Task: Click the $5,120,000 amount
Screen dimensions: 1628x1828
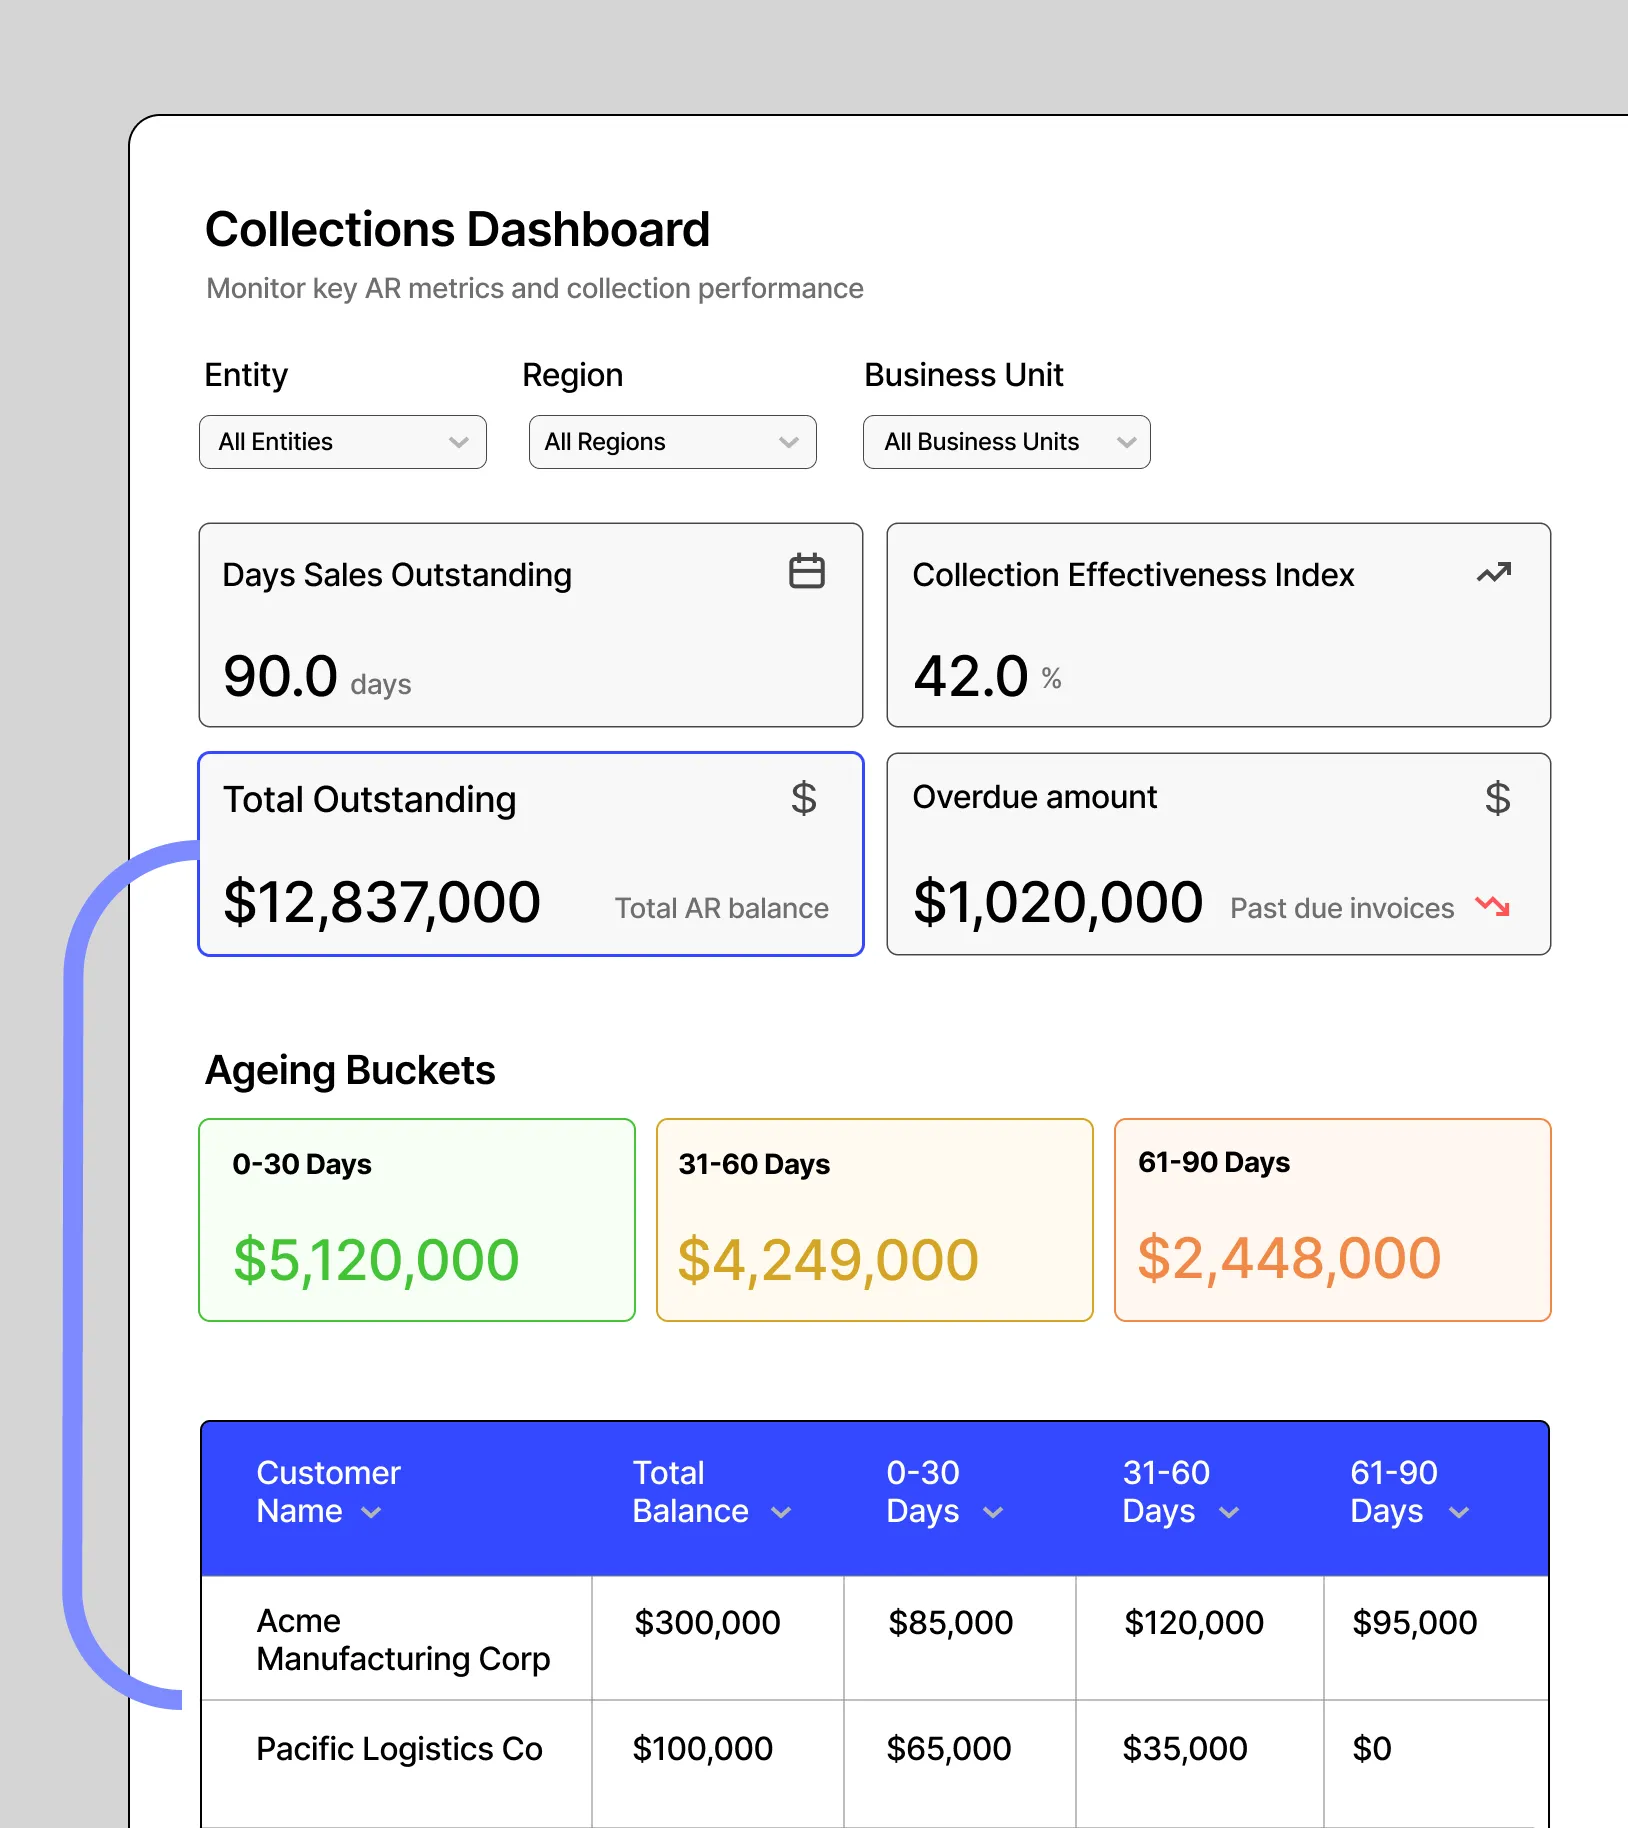Action: [376, 1259]
